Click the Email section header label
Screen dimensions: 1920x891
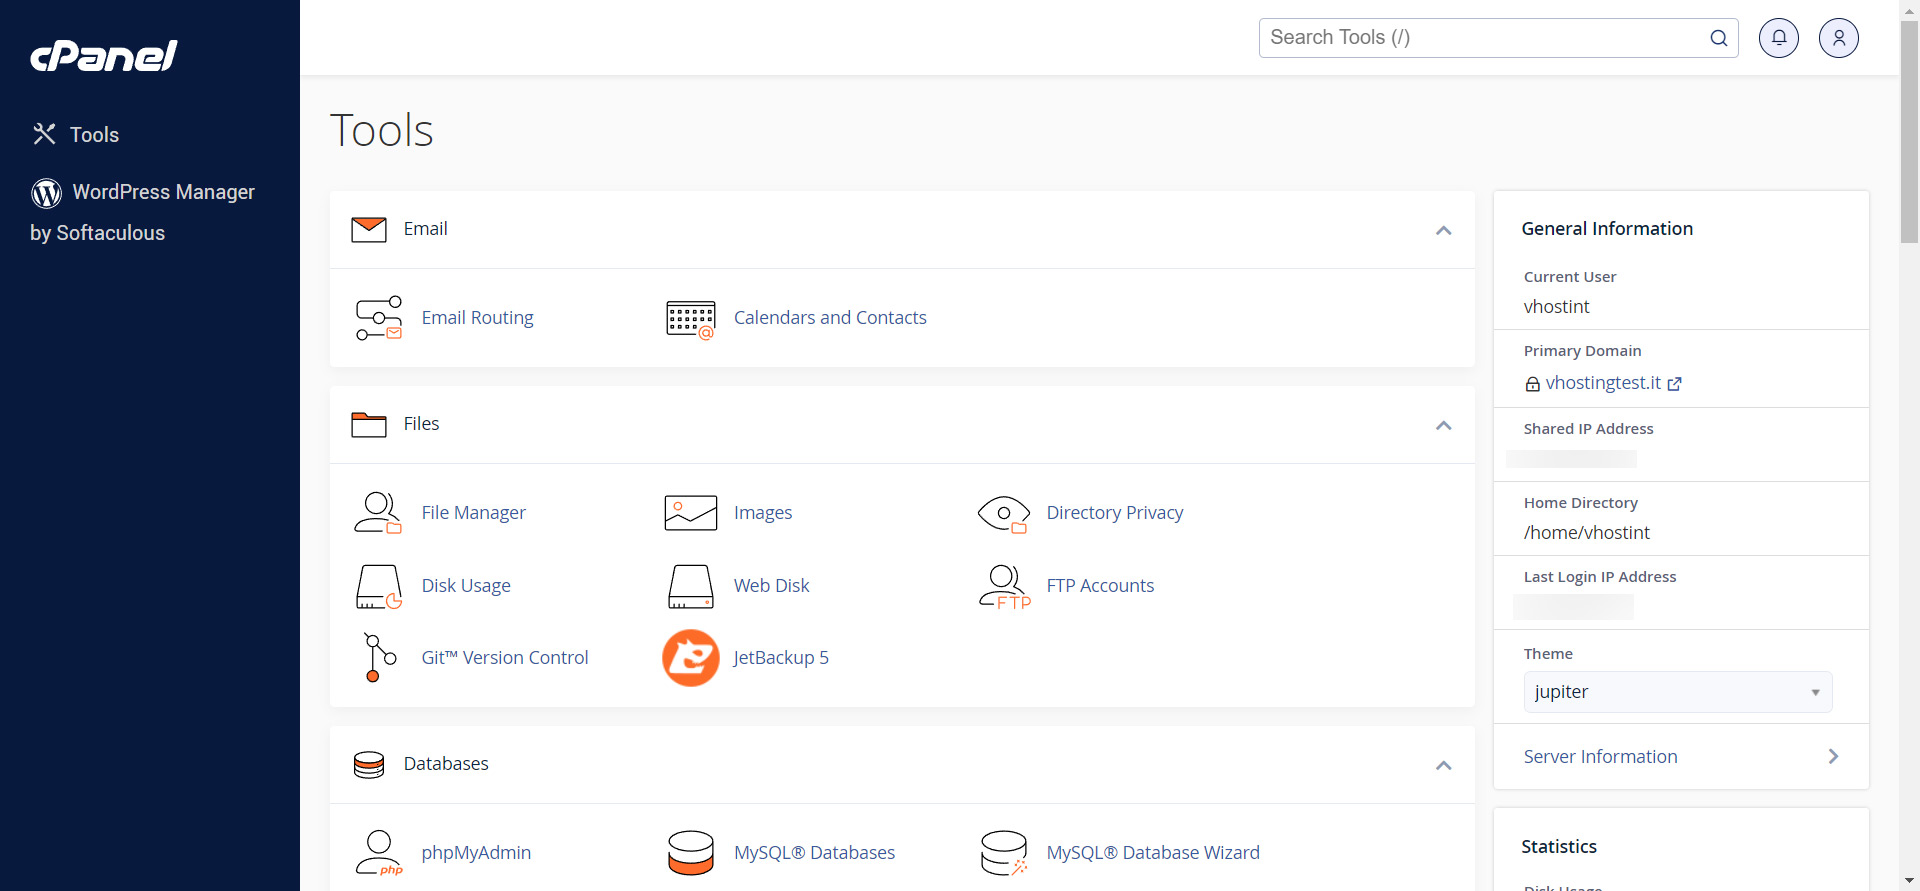click(425, 229)
